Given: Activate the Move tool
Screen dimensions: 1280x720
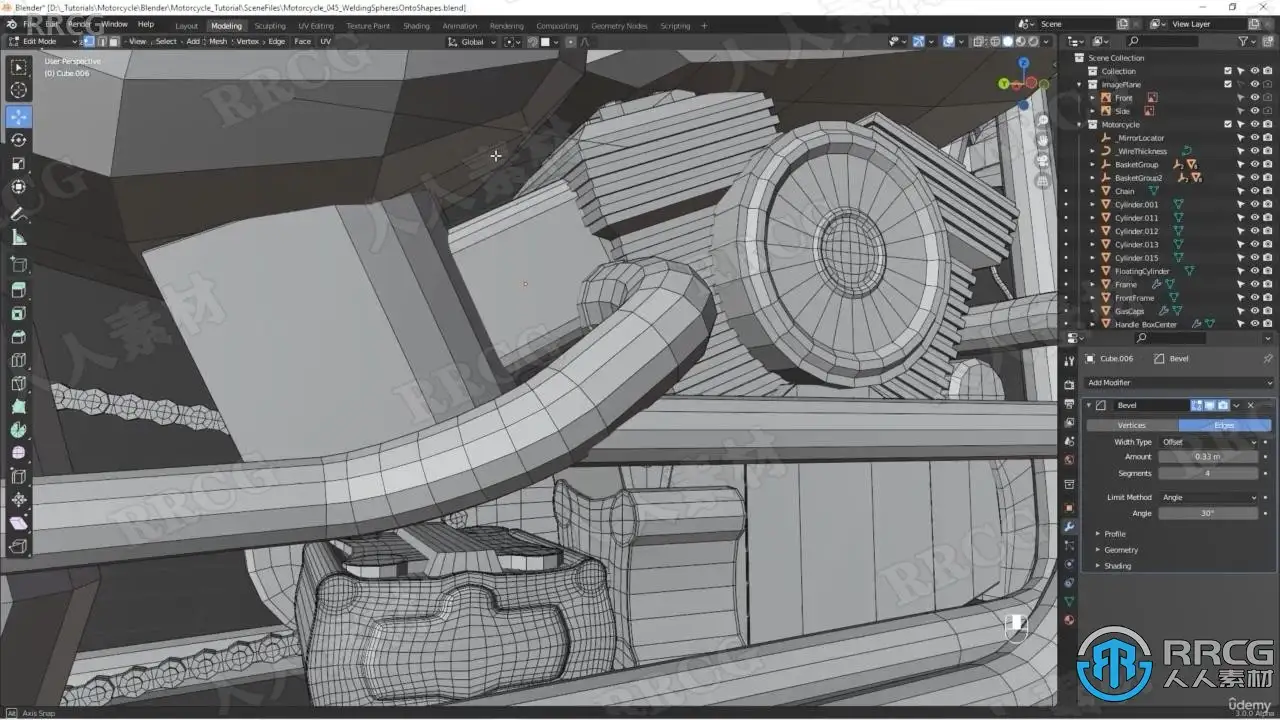Looking at the screenshot, I should coord(18,116).
